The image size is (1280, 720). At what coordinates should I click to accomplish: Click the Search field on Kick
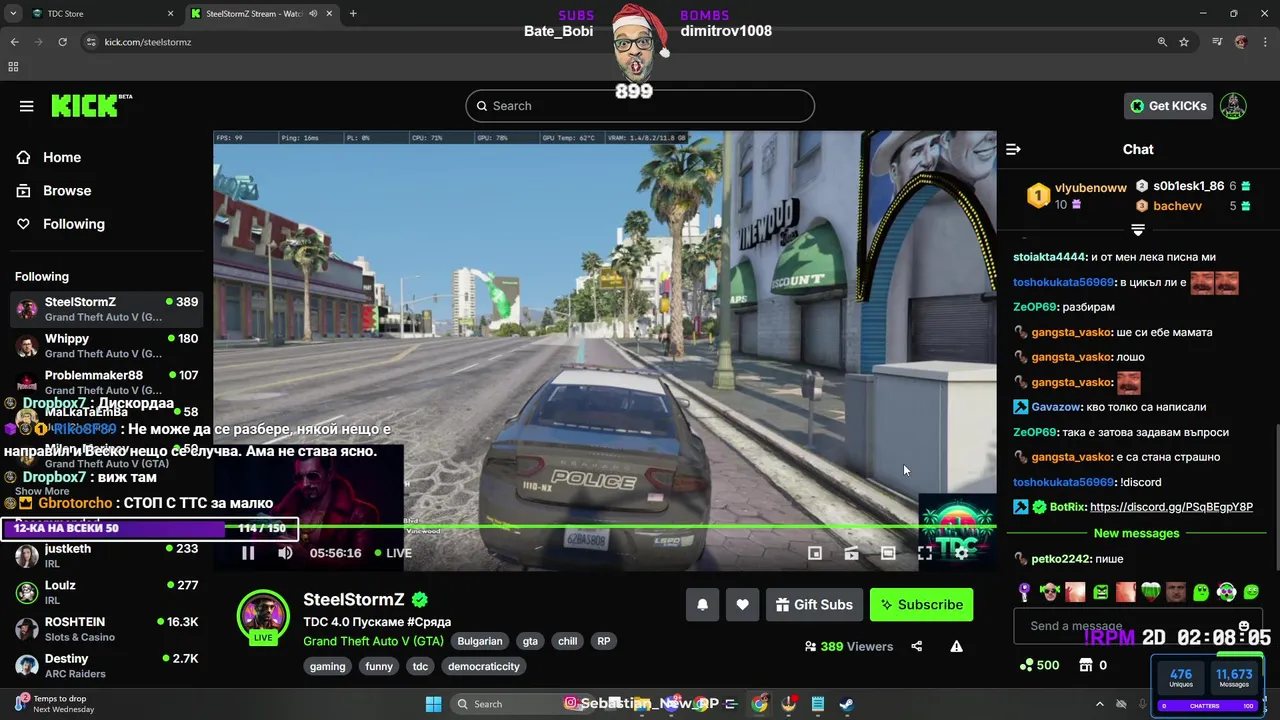tap(640, 106)
